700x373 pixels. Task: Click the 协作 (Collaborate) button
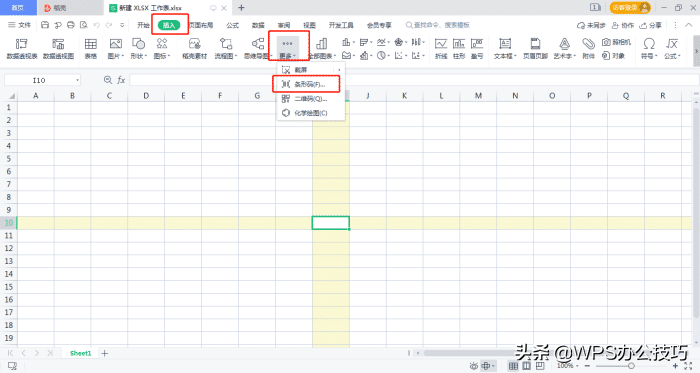click(x=622, y=25)
